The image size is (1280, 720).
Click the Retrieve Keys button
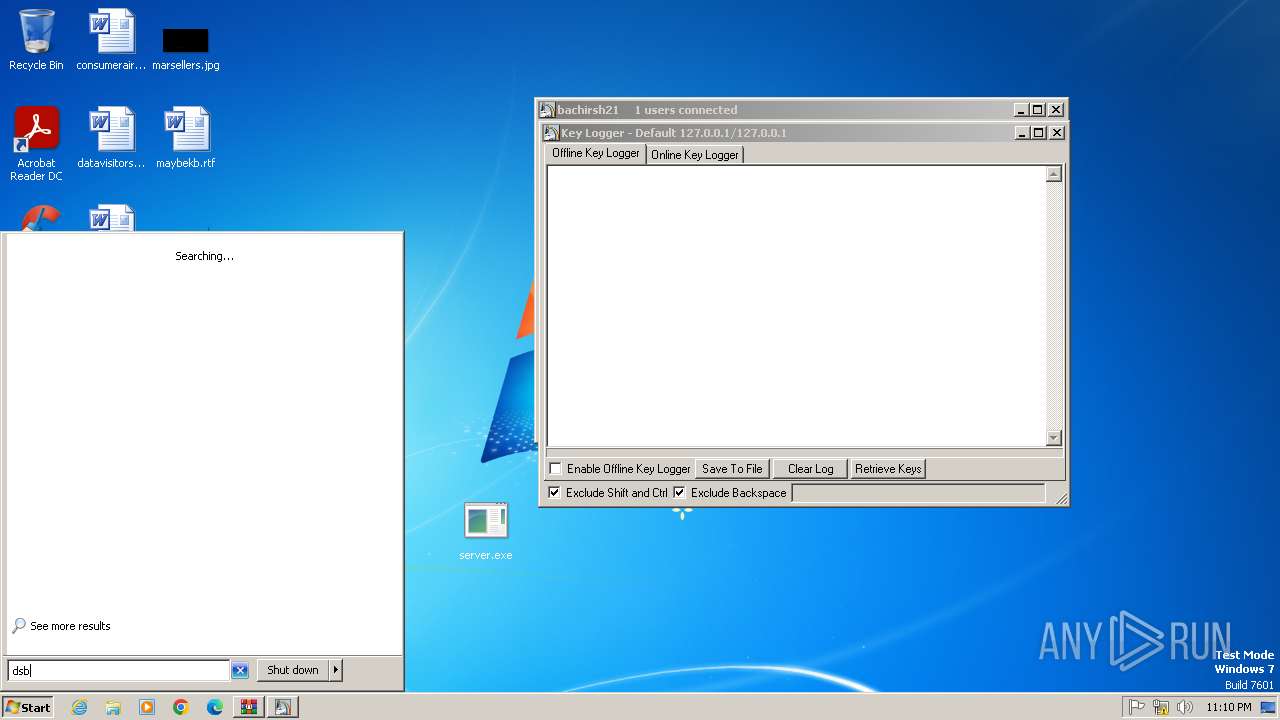coord(888,469)
